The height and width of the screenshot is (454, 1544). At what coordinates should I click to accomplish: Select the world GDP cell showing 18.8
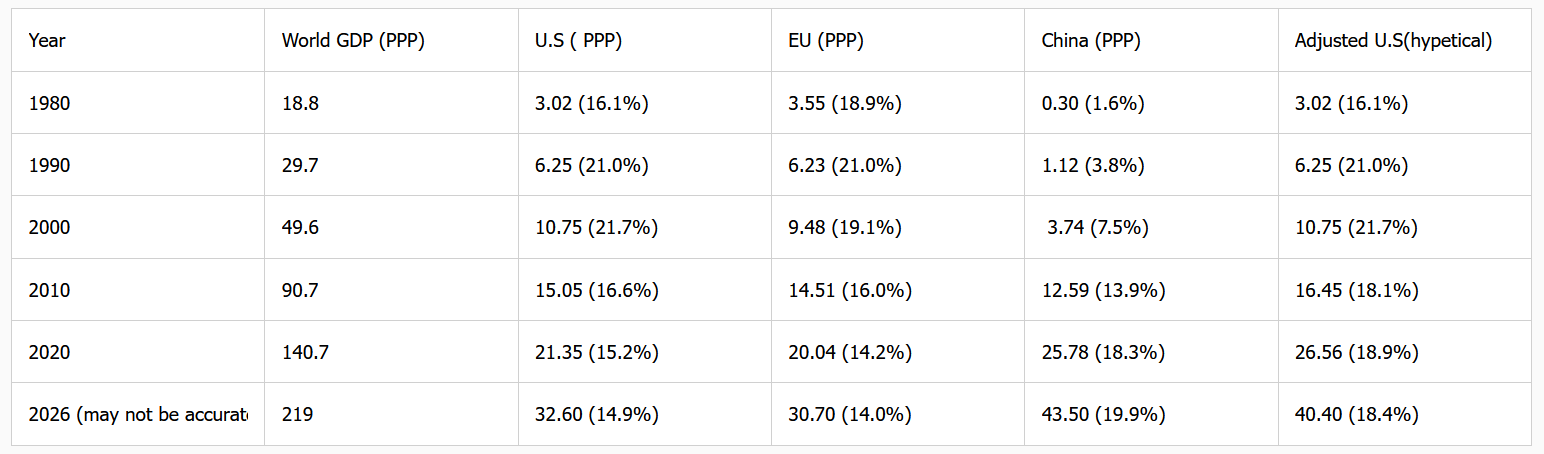(x=391, y=103)
